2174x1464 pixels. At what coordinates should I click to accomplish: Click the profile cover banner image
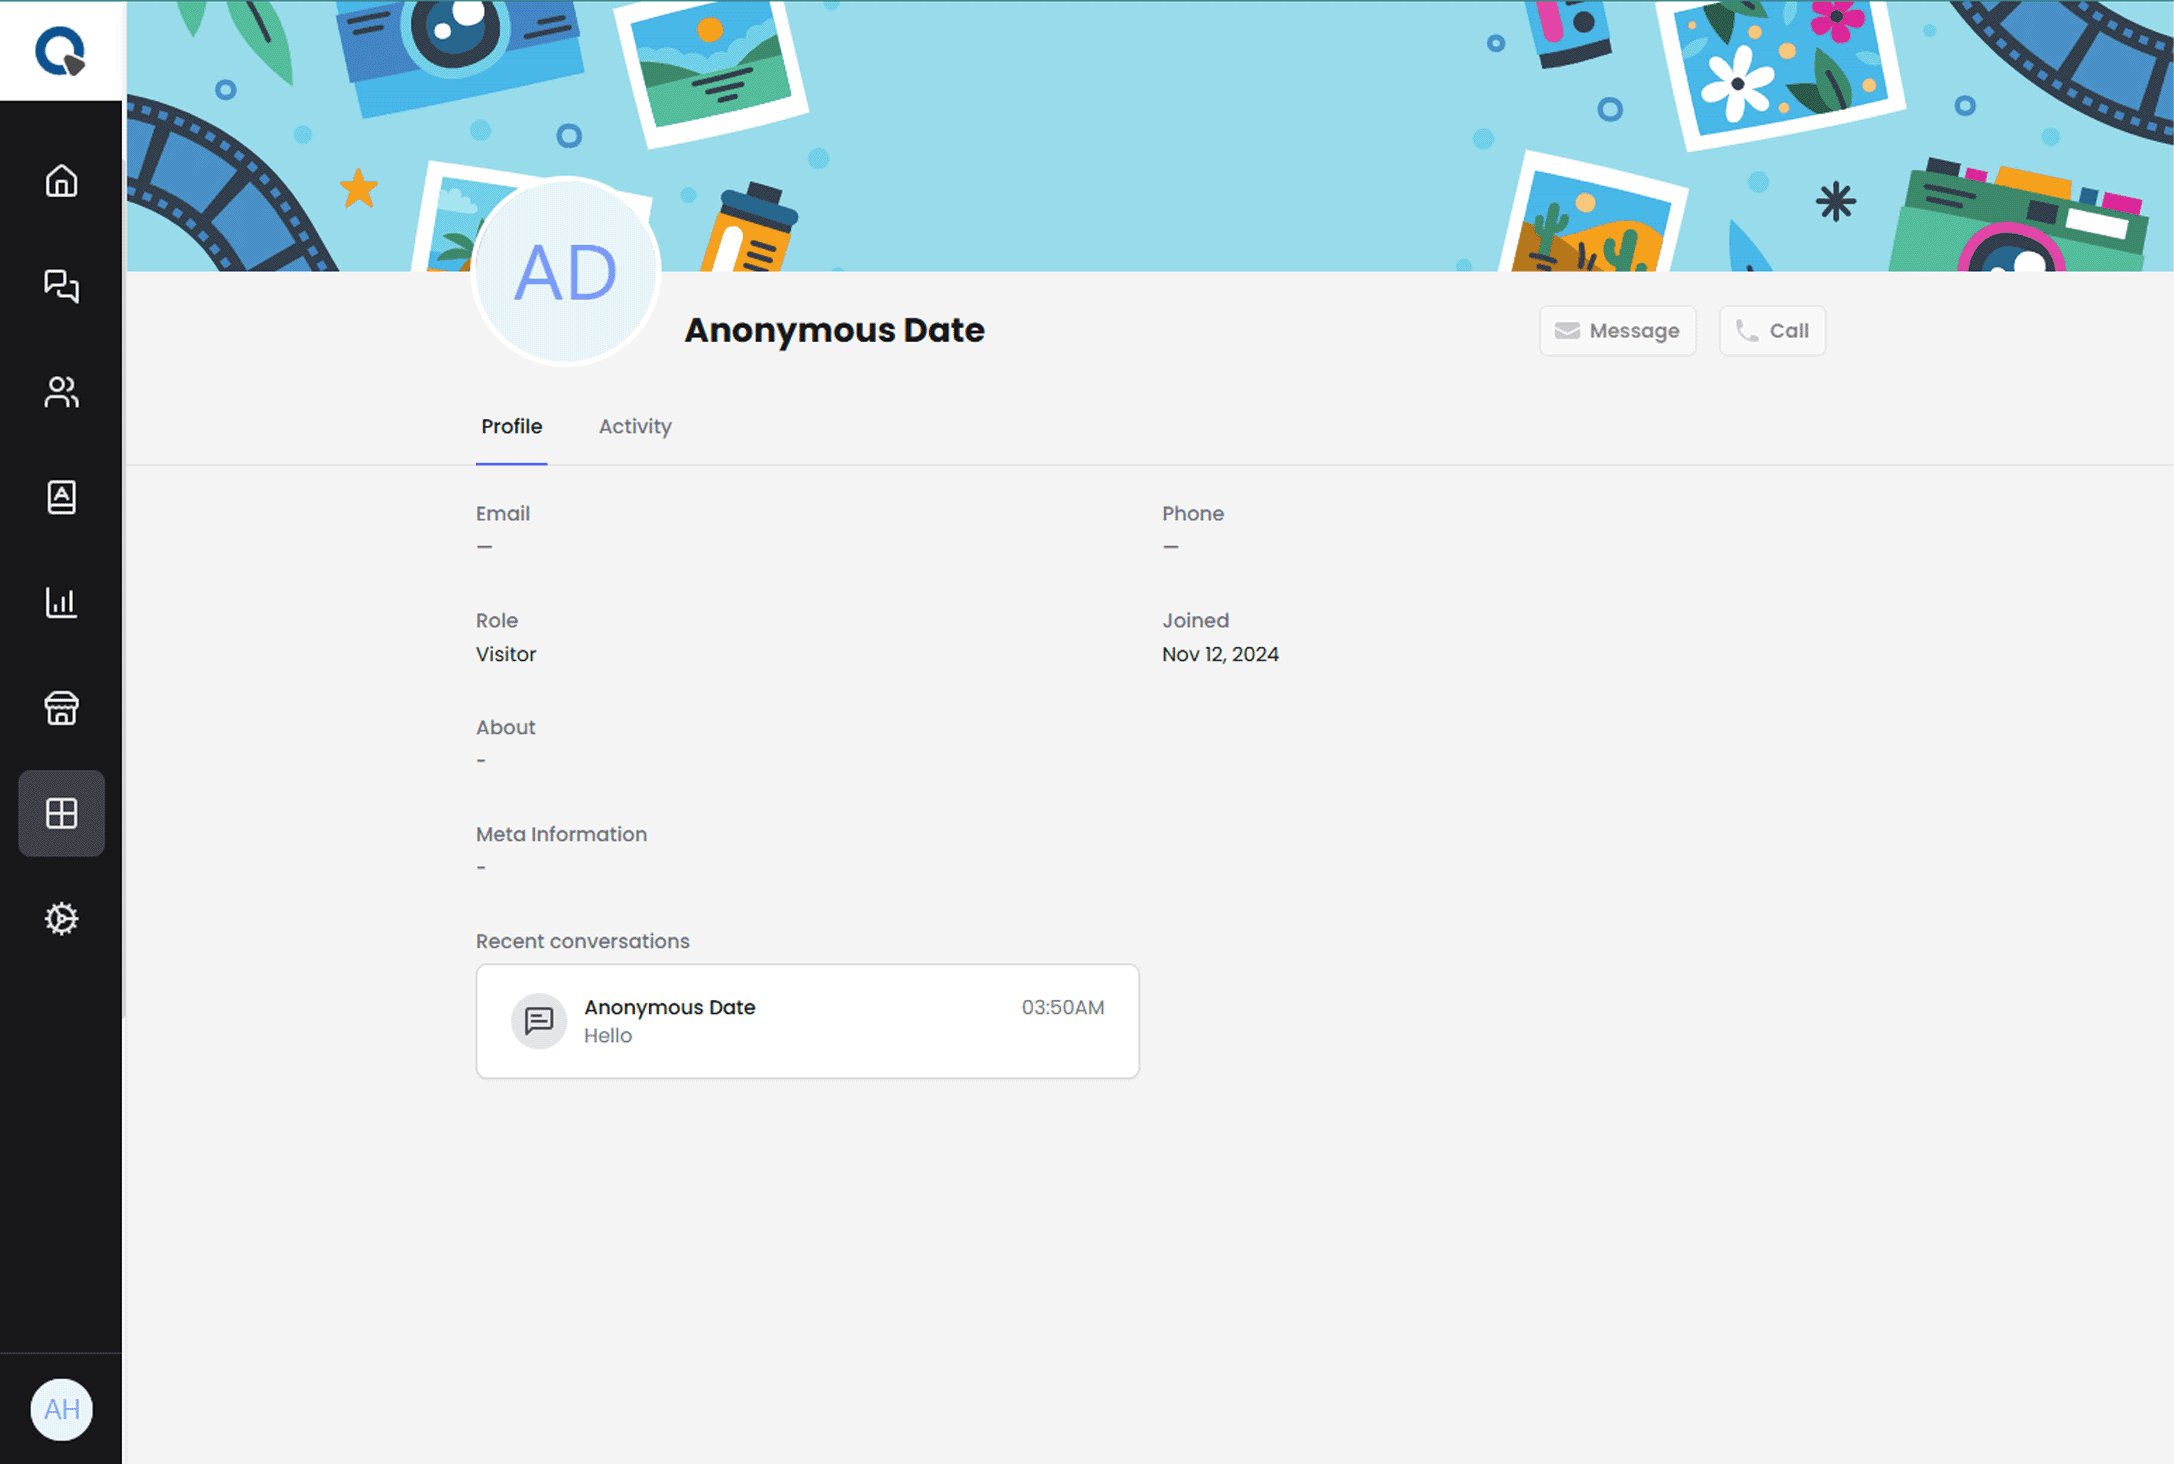pyautogui.click(x=1150, y=130)
